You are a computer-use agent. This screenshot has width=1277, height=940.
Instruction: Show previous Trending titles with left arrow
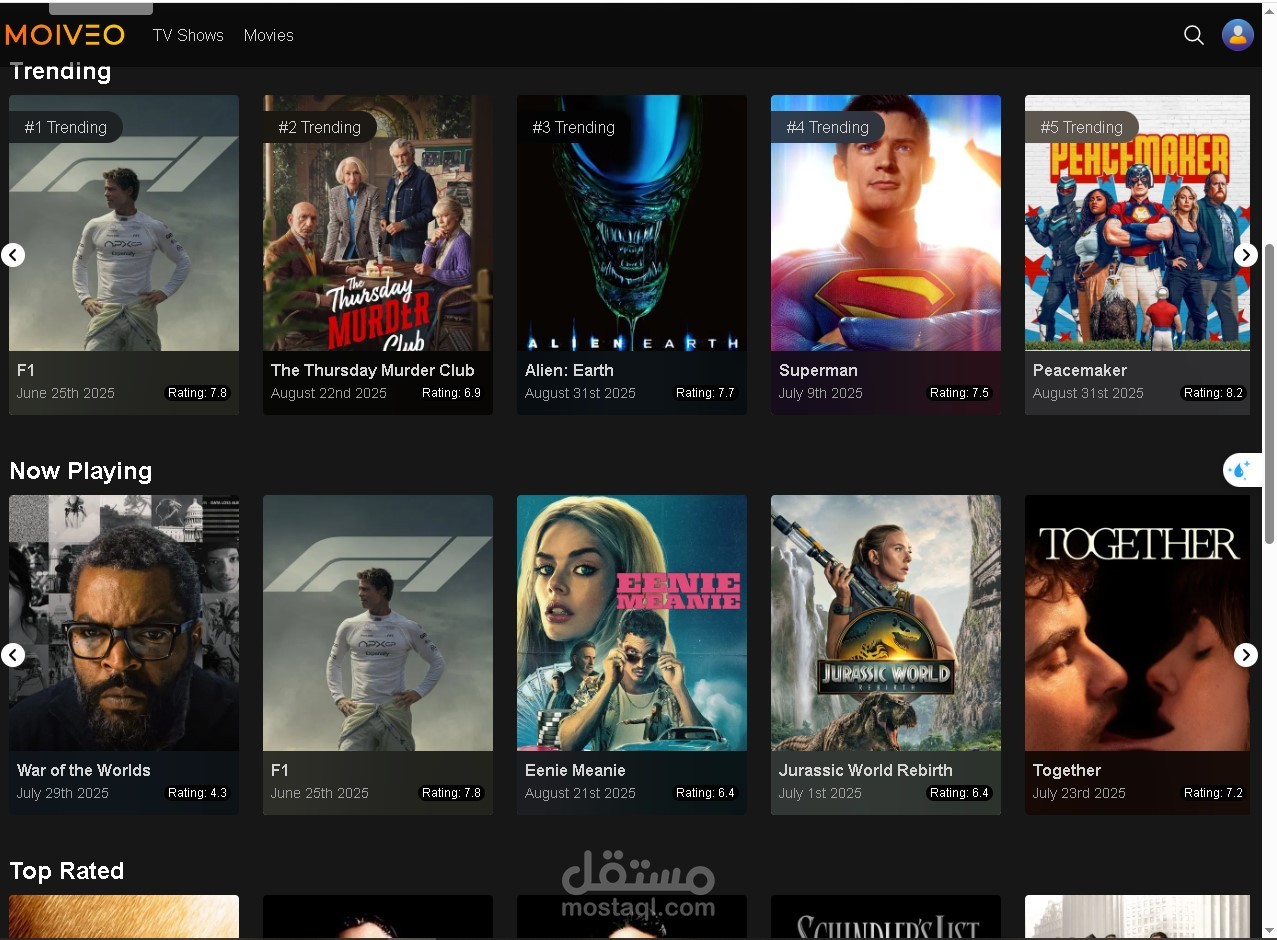(x=13, y=255)
